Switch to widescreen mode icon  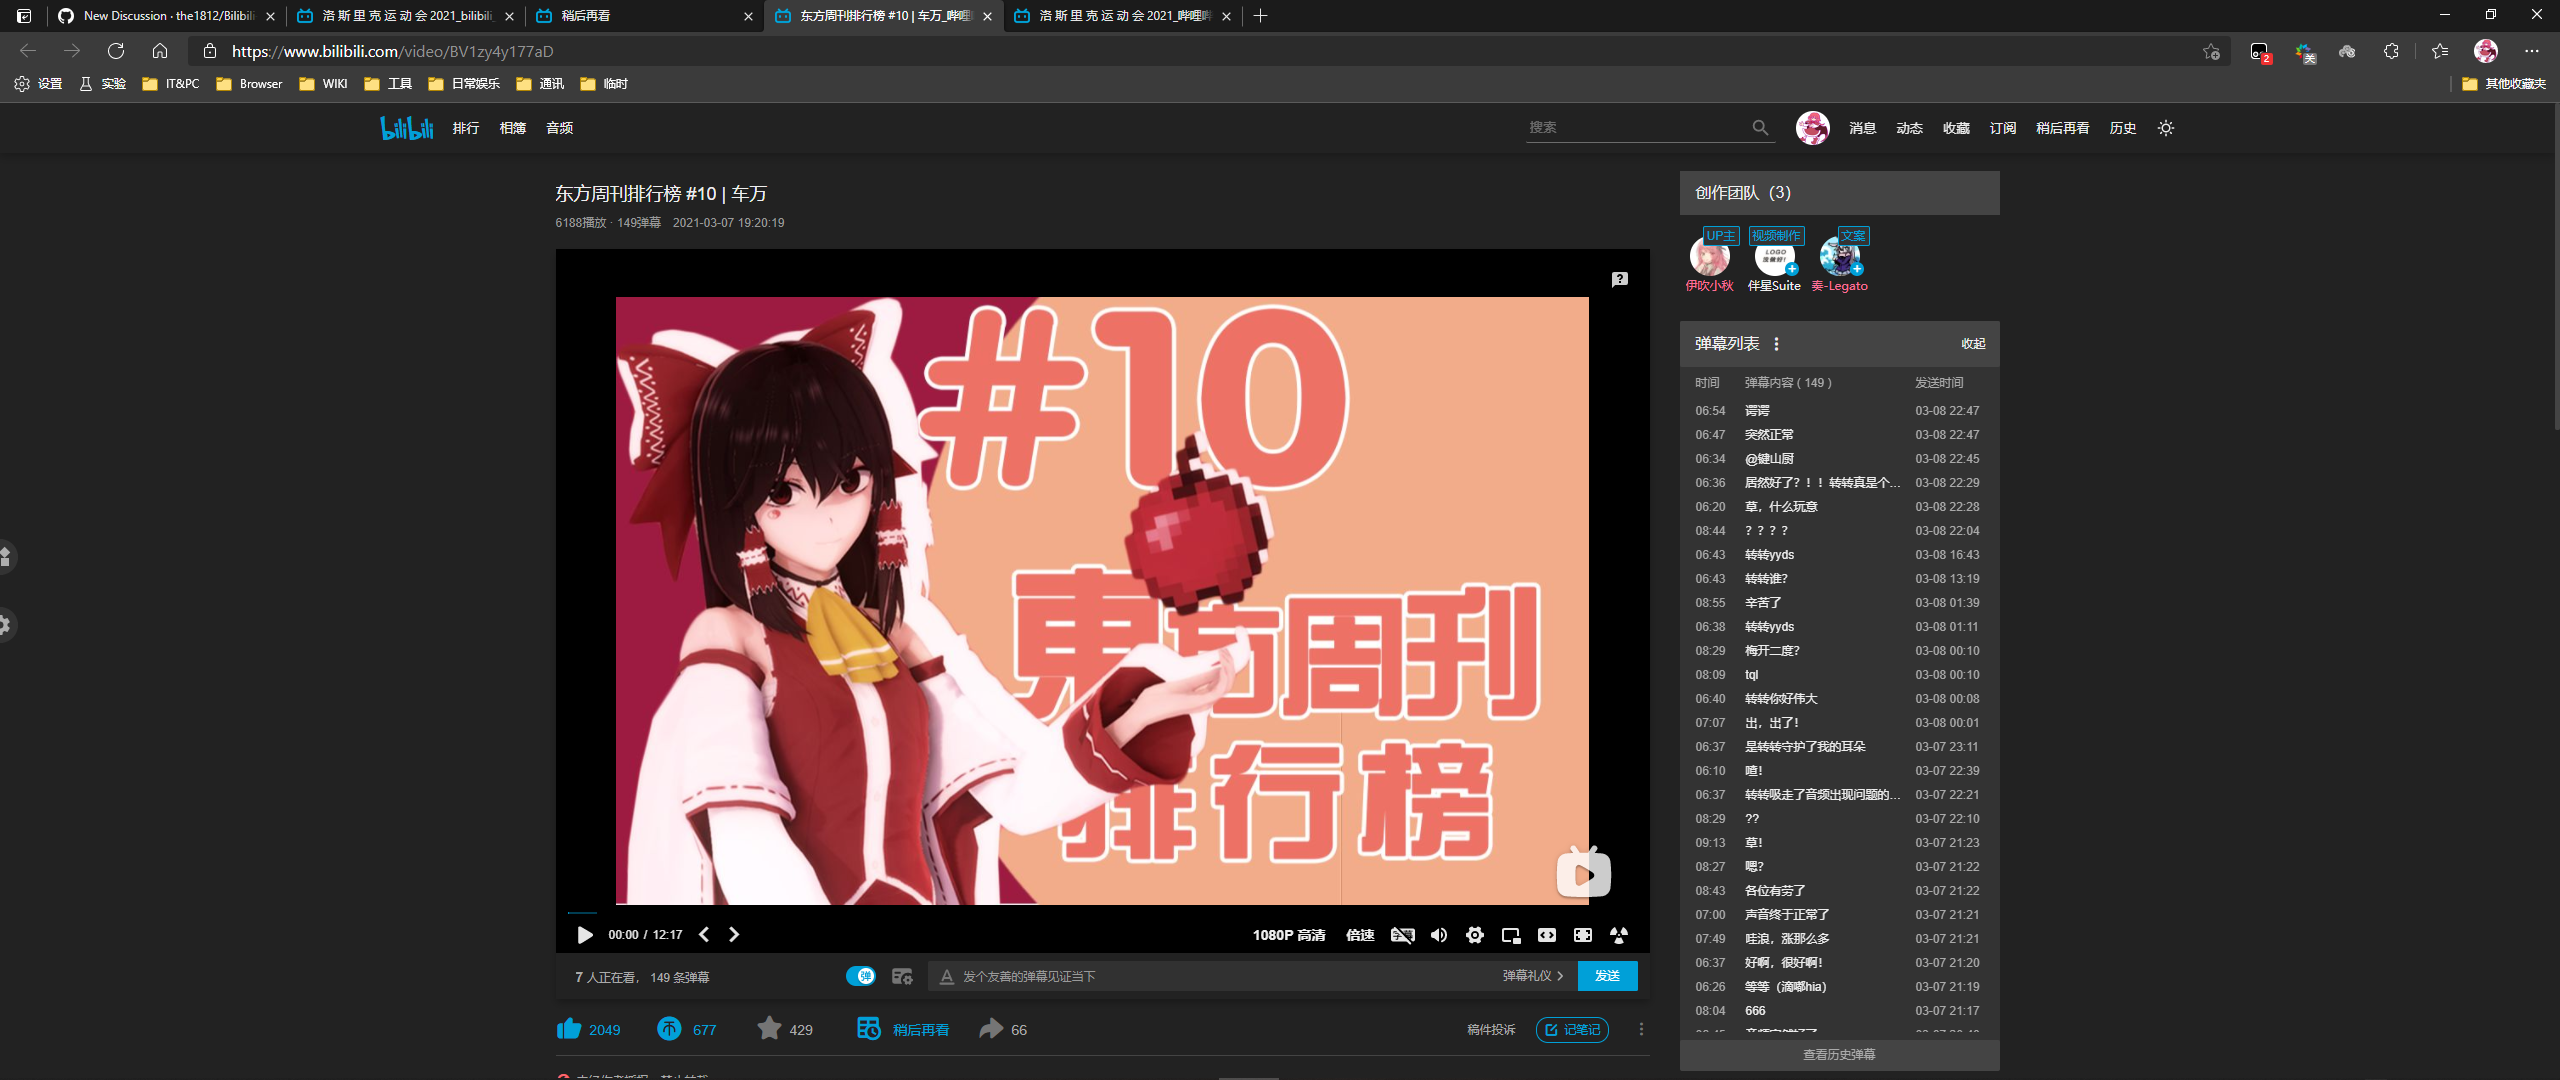pos(1547,935)
